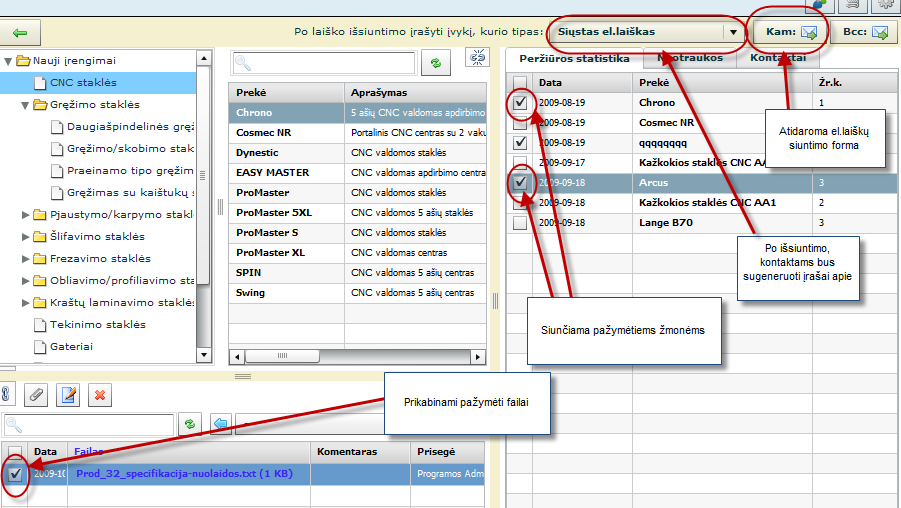Click the paperclip attach file icon
The image size is (901, 508).
[x=36, y=395]
